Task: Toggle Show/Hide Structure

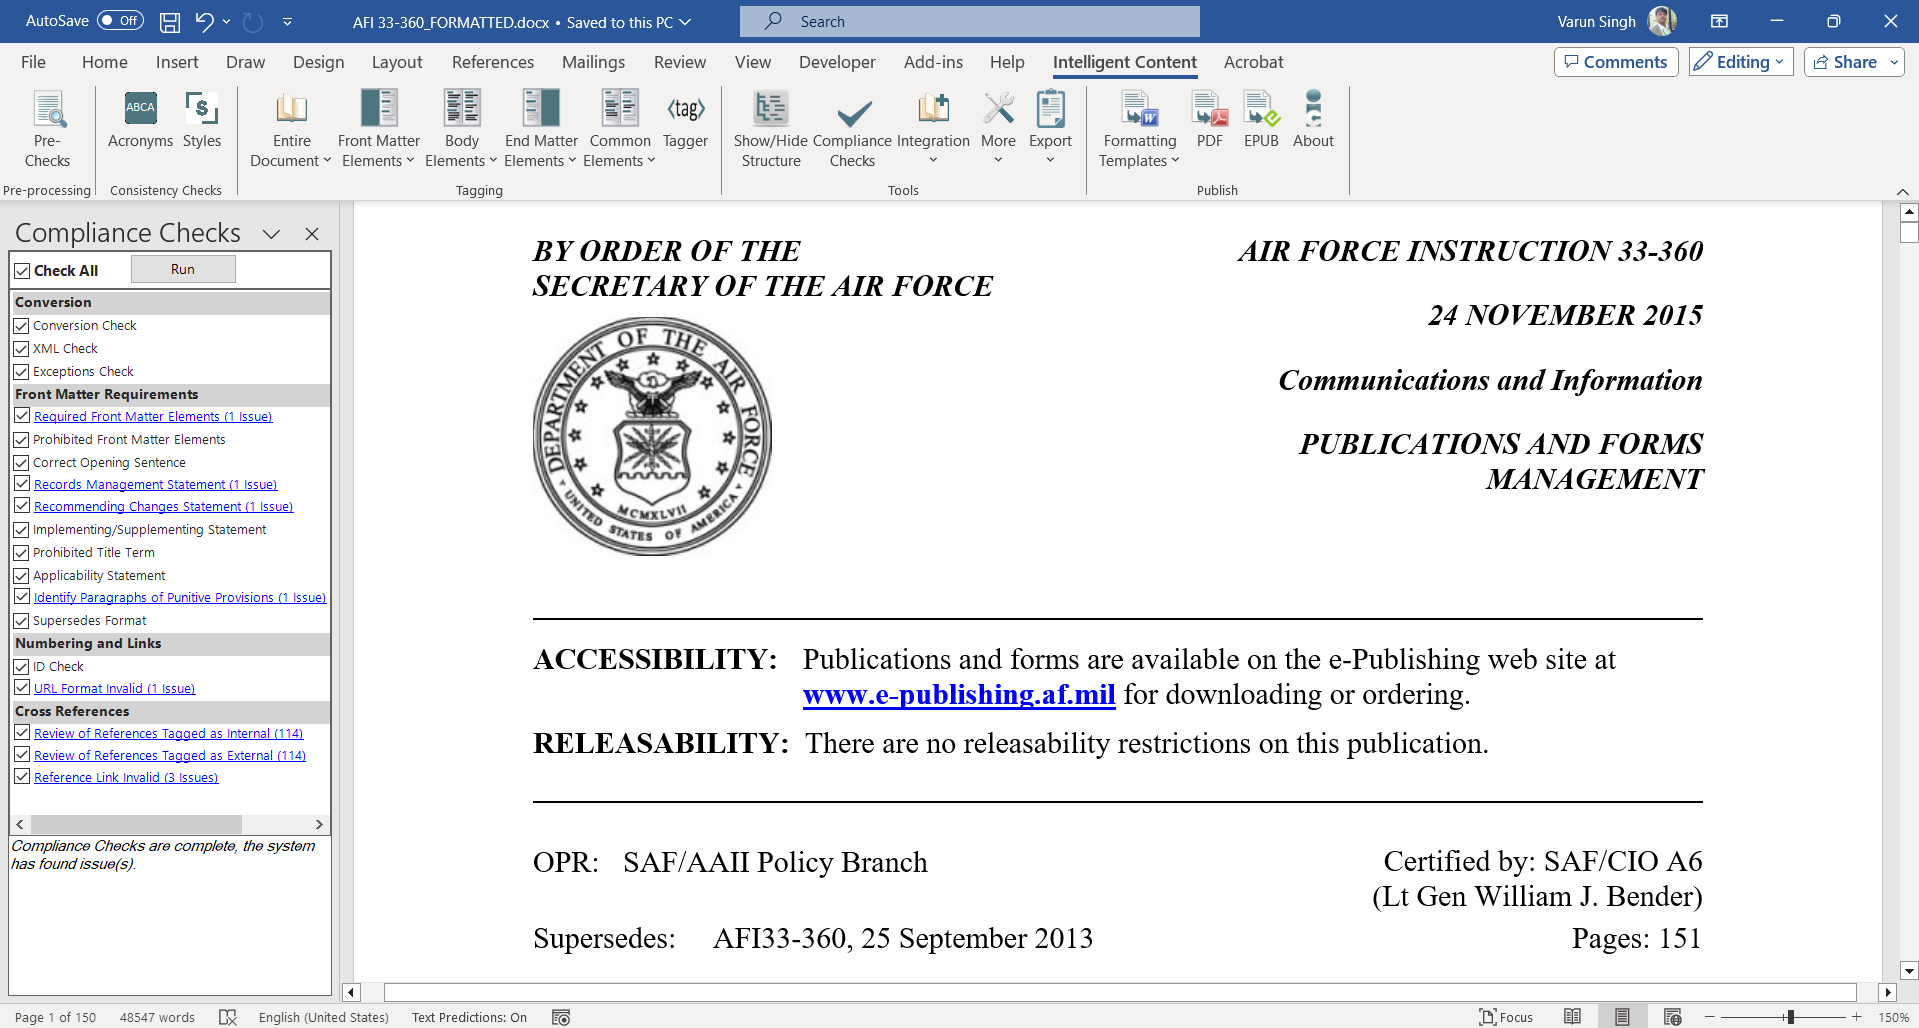Action: point(770,129)
